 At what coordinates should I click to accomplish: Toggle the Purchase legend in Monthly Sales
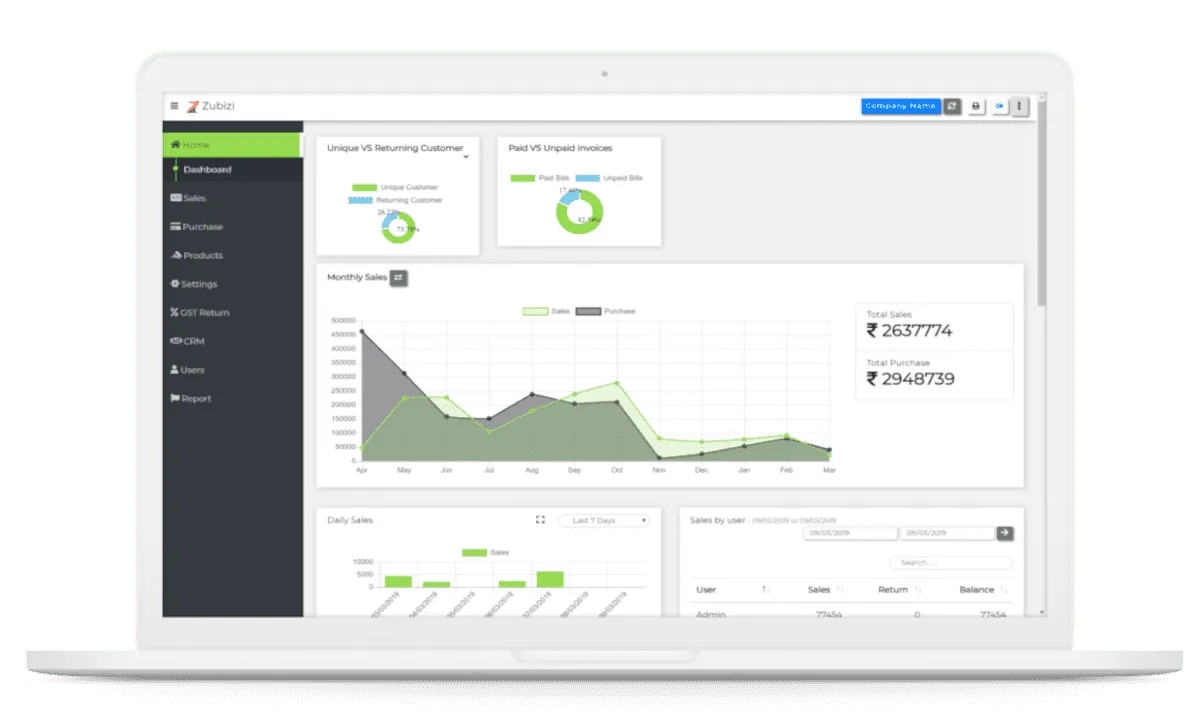pyautogui.click(x=606, y=311)
